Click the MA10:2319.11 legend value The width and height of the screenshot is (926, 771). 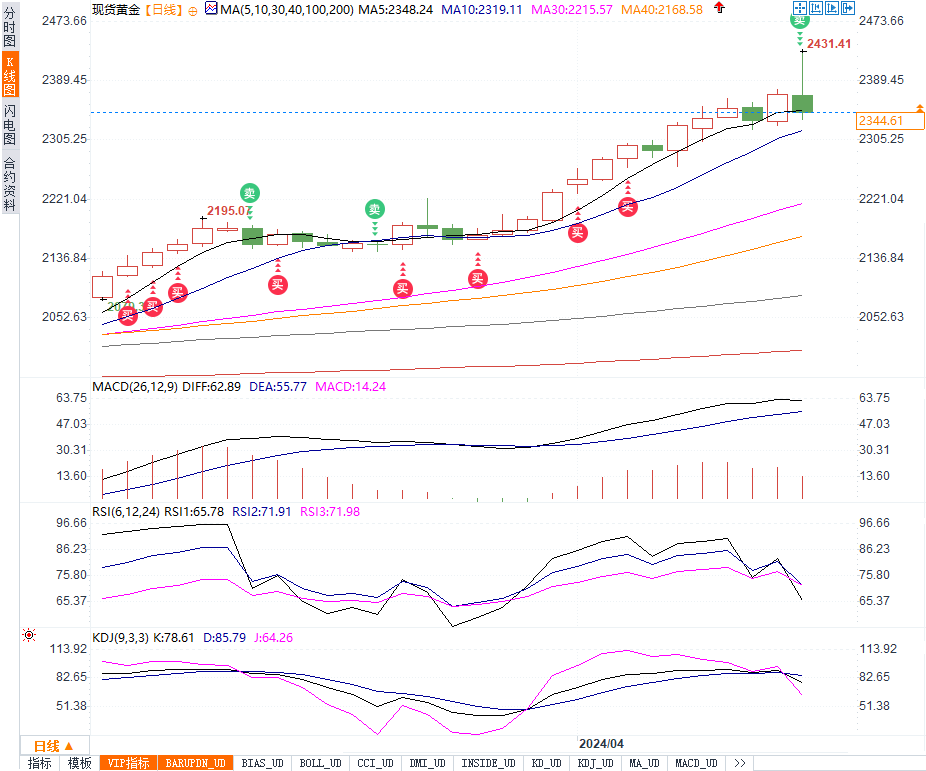(482, 10)
